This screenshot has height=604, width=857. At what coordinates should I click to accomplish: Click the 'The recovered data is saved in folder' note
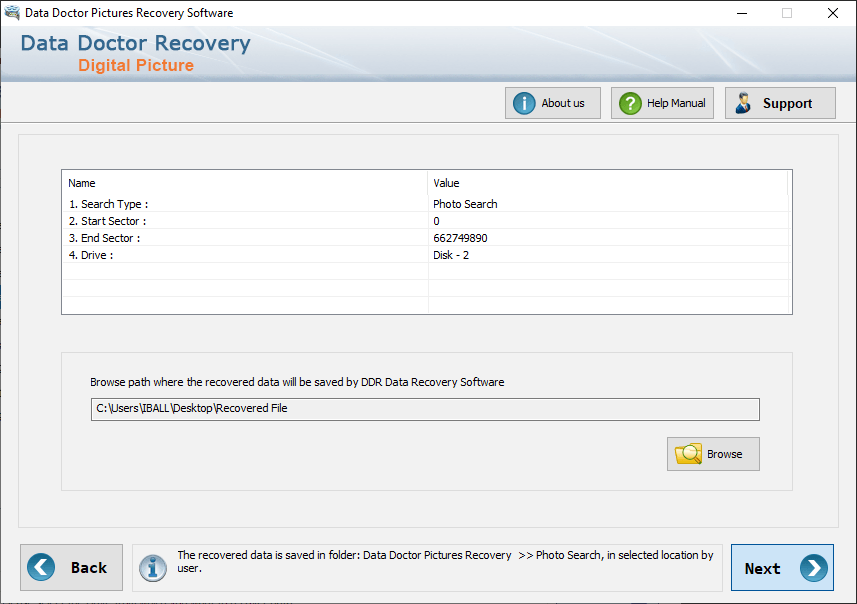pos(445,561)
